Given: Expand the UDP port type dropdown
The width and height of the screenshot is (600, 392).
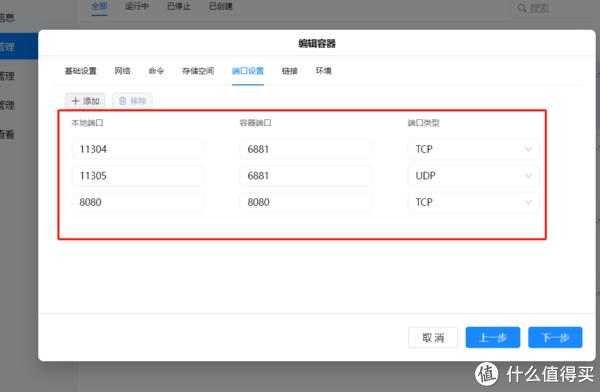Looking at the screenshot, I should point(474,176).
